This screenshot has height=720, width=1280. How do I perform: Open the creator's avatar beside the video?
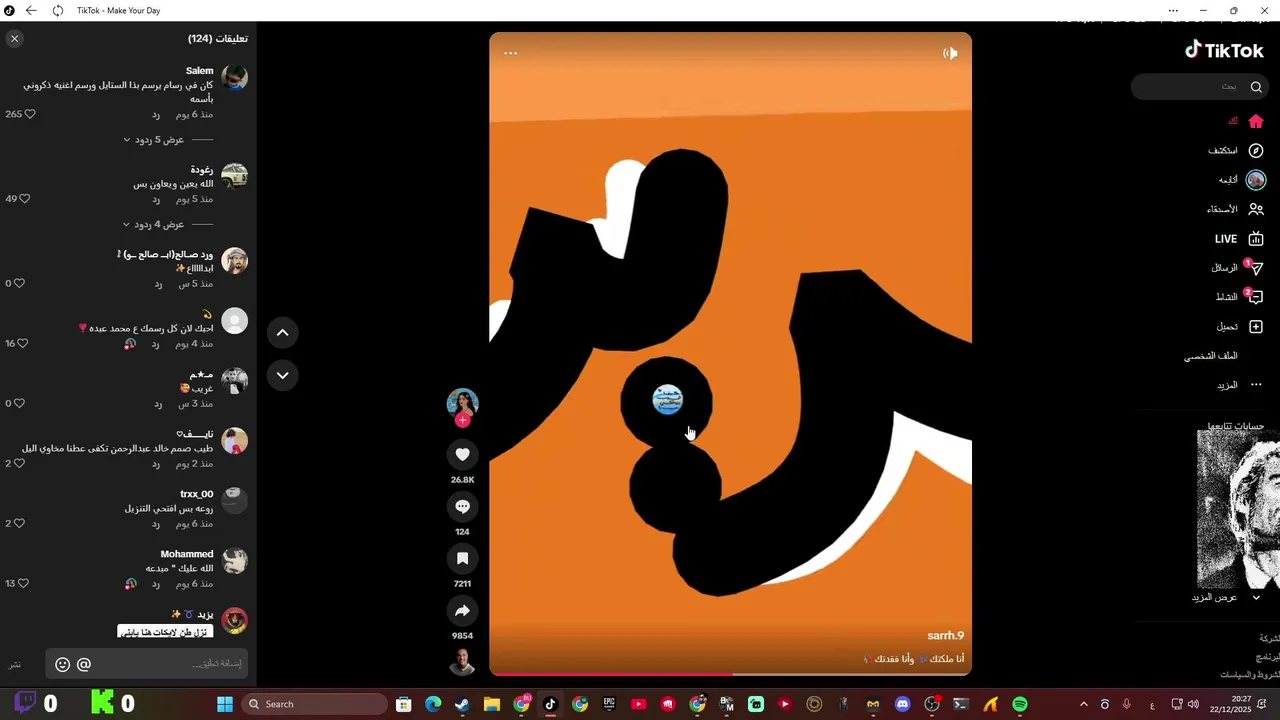462,403
